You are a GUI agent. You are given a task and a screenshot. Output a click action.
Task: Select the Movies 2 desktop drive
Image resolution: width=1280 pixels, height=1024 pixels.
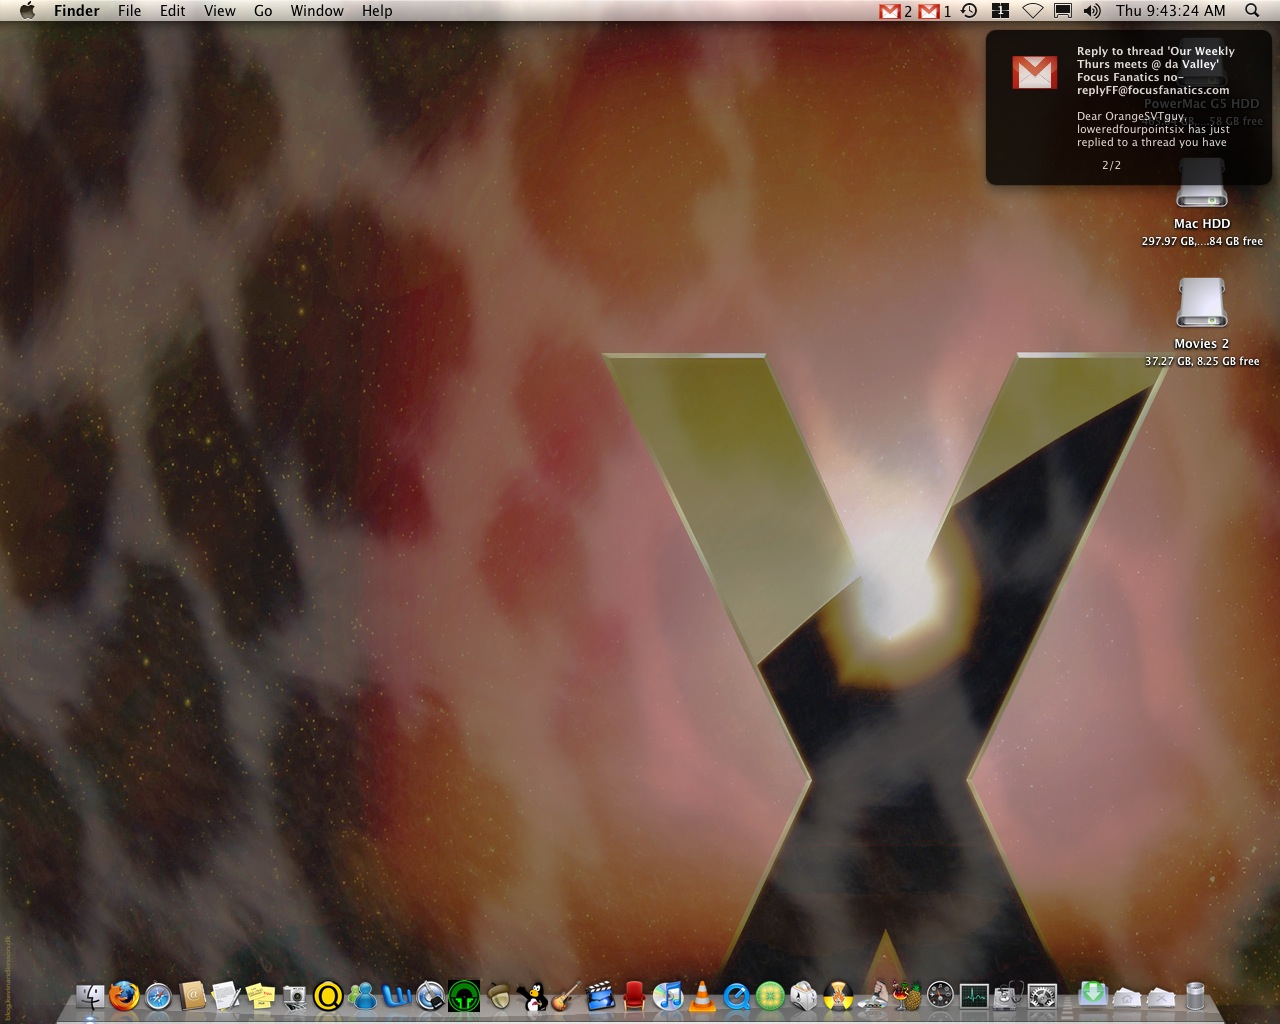tap(1201, 302)
